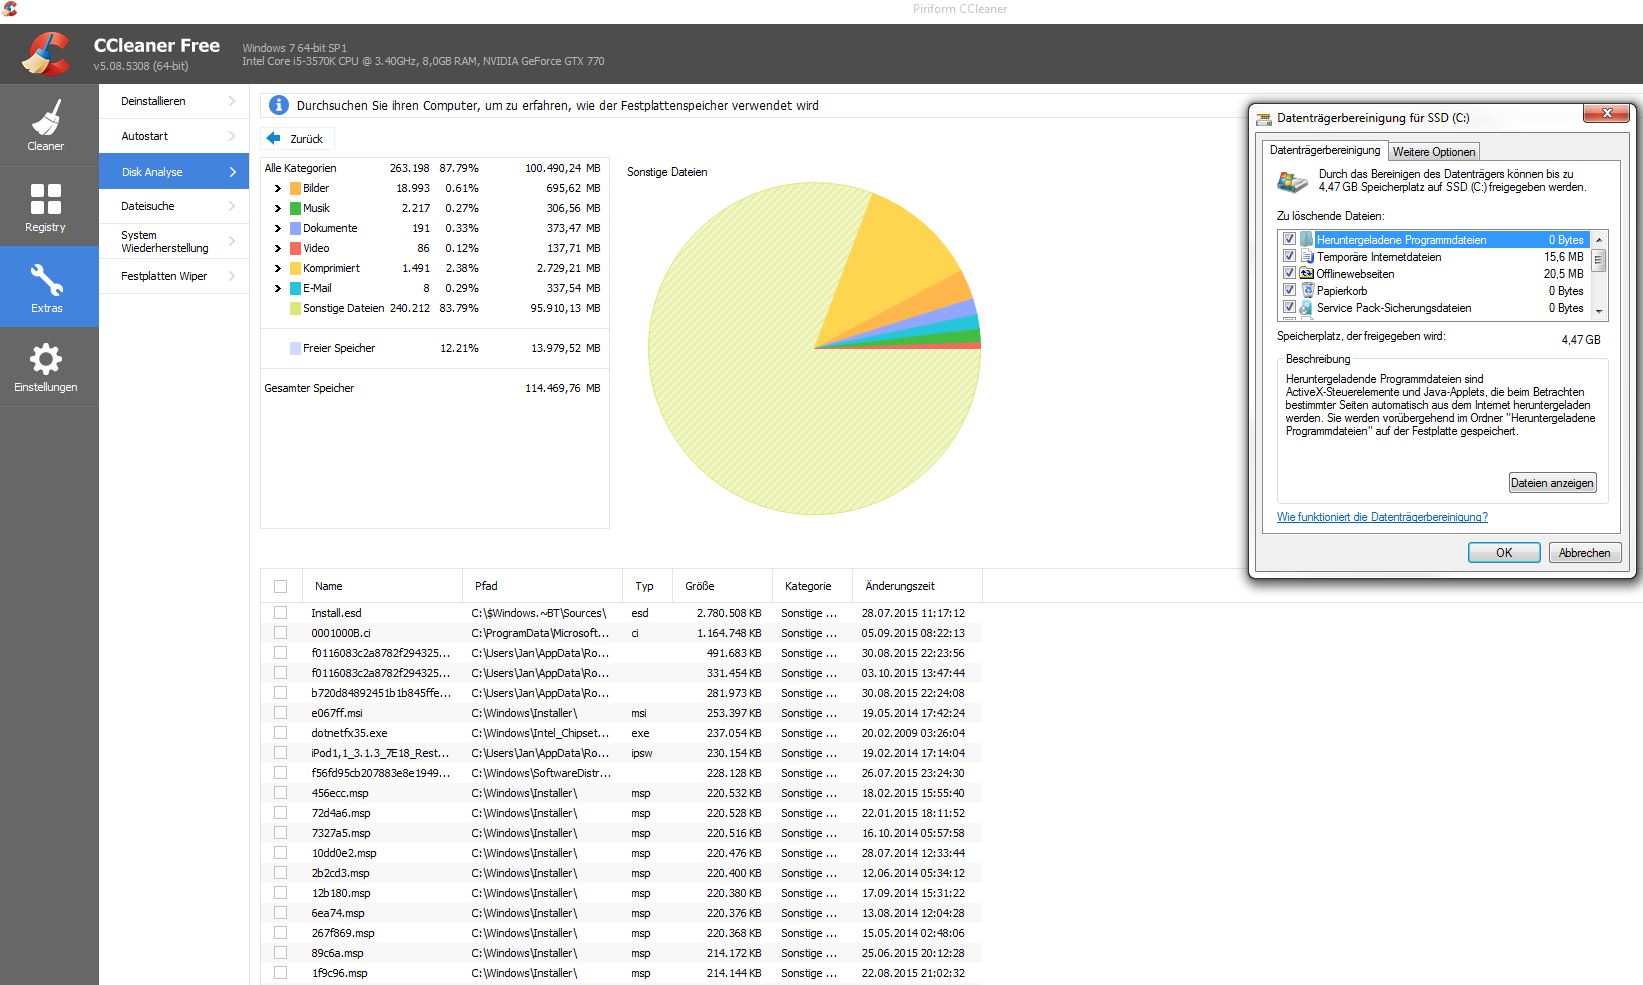
Task: Go back with the Zurück button
Action: pos(297,139)
